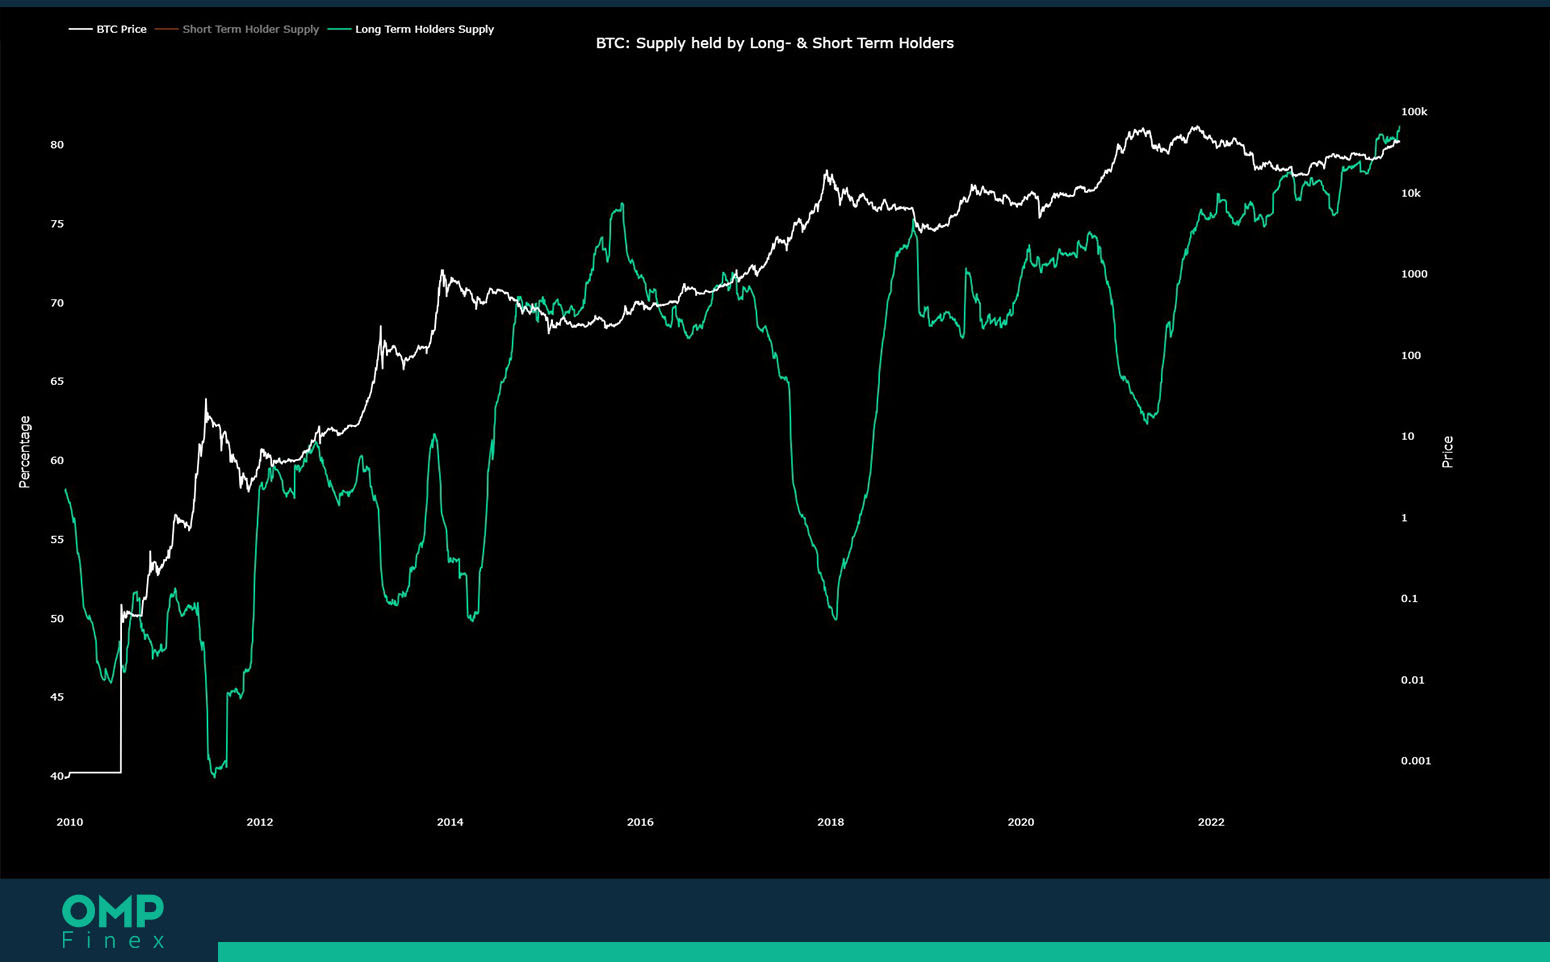The width and height of the screenshot is (1550, 962).
Task: Toggle the Long Term Holders Supply legend entry
Action: click(x=411, y=29)
